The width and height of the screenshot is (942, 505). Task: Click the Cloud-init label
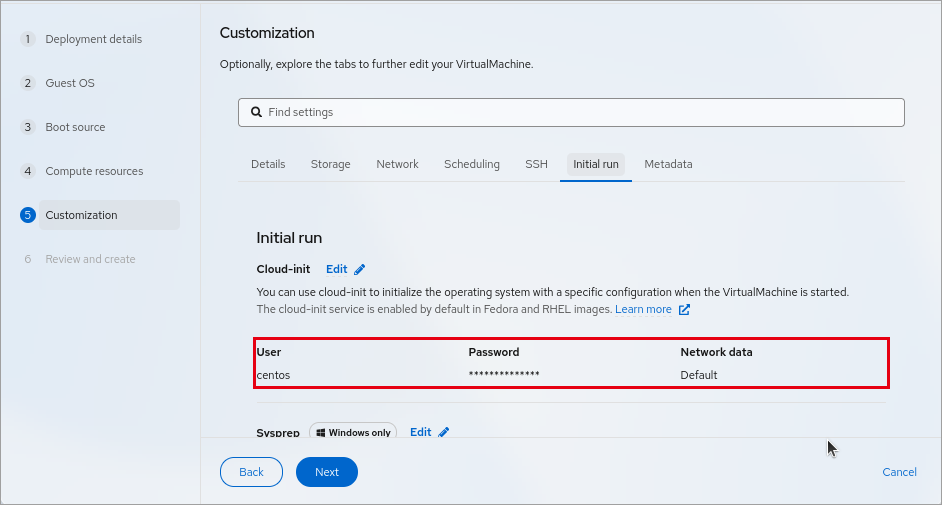(x=283, y=270)
